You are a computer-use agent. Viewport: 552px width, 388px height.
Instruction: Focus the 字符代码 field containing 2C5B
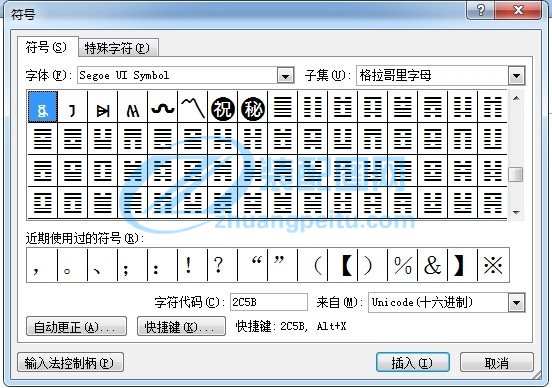click(x=269, y=302)
